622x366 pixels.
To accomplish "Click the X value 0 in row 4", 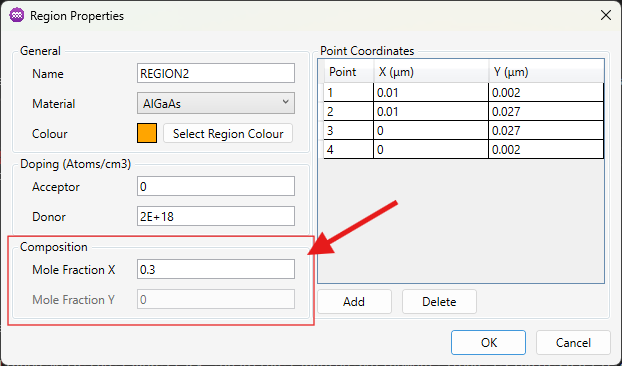I will 431,149.
